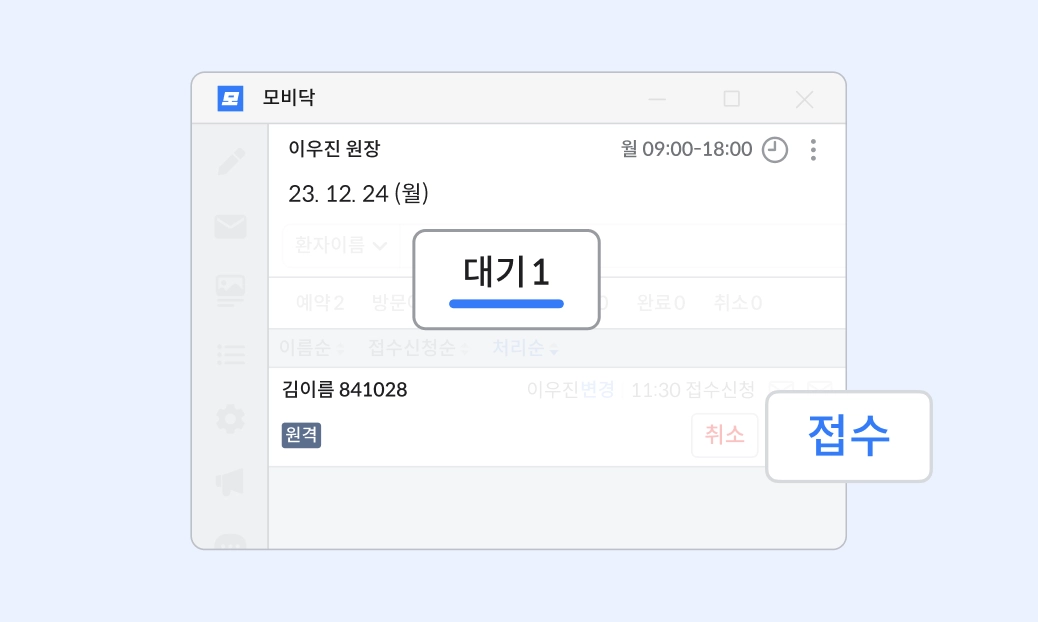Screen dimensions: 1038x622
Task: Sort list by 이름순
Action: tap(312, 348)
